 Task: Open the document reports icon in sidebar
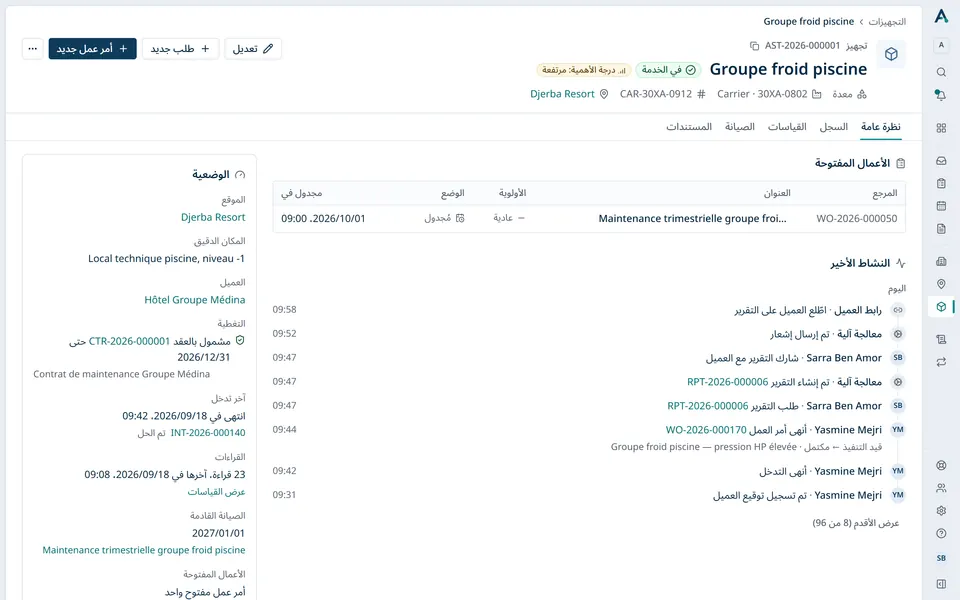[x=941, y=228]
